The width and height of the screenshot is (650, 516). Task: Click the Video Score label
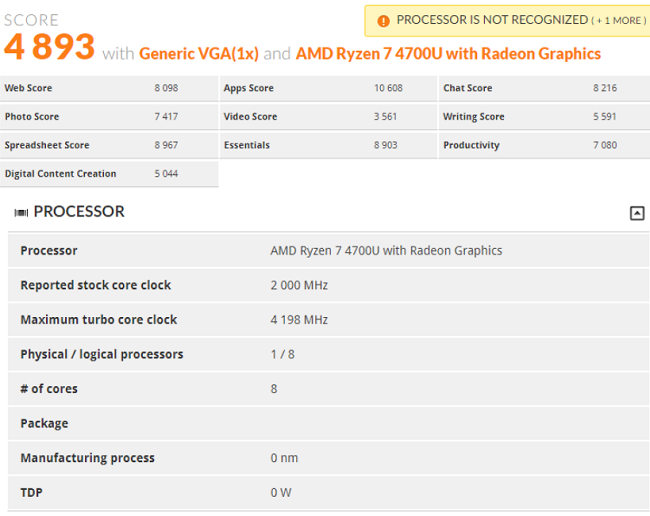click(250, 116)
